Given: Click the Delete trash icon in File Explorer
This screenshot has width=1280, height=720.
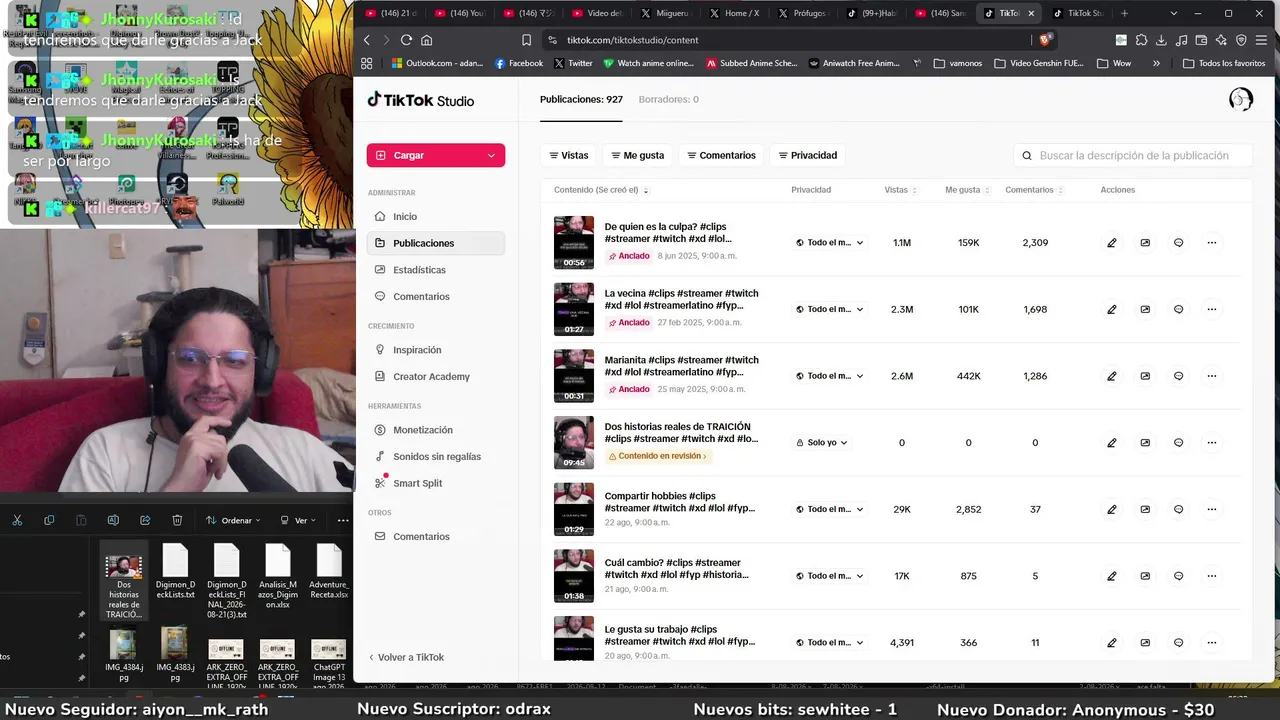Looking at the screenshot, I should coord(177,520).
